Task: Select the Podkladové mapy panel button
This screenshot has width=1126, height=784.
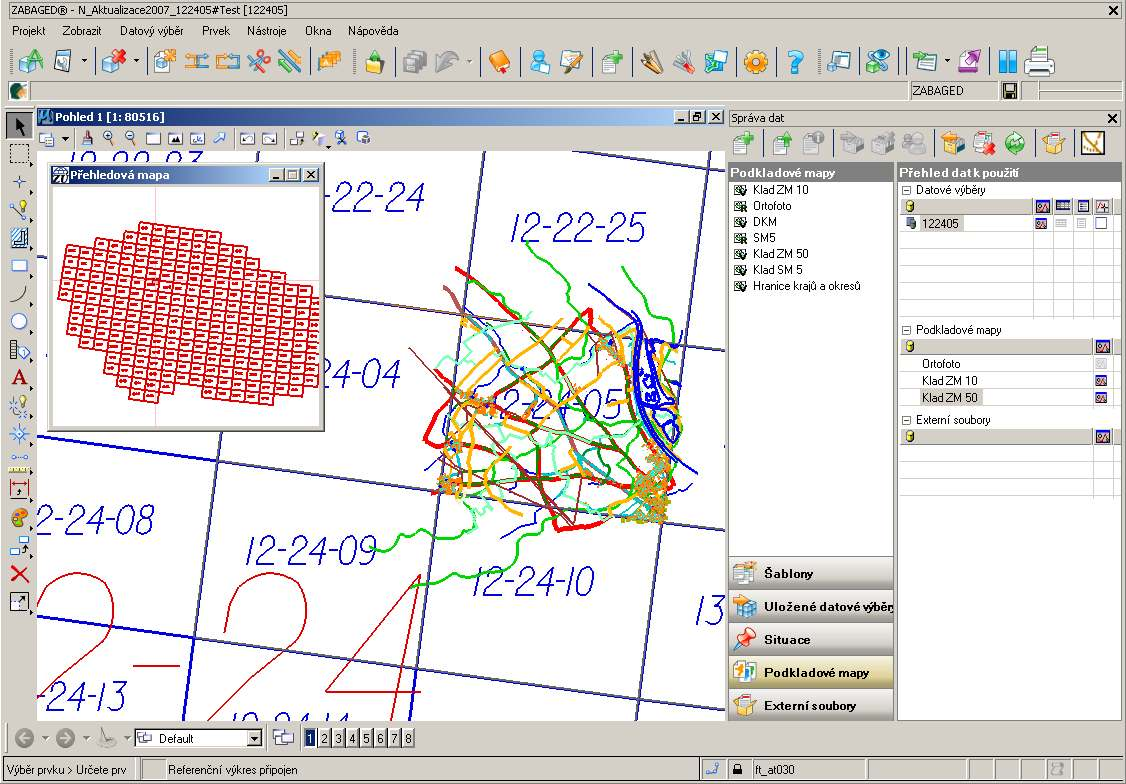Action: tap(811, 672)
